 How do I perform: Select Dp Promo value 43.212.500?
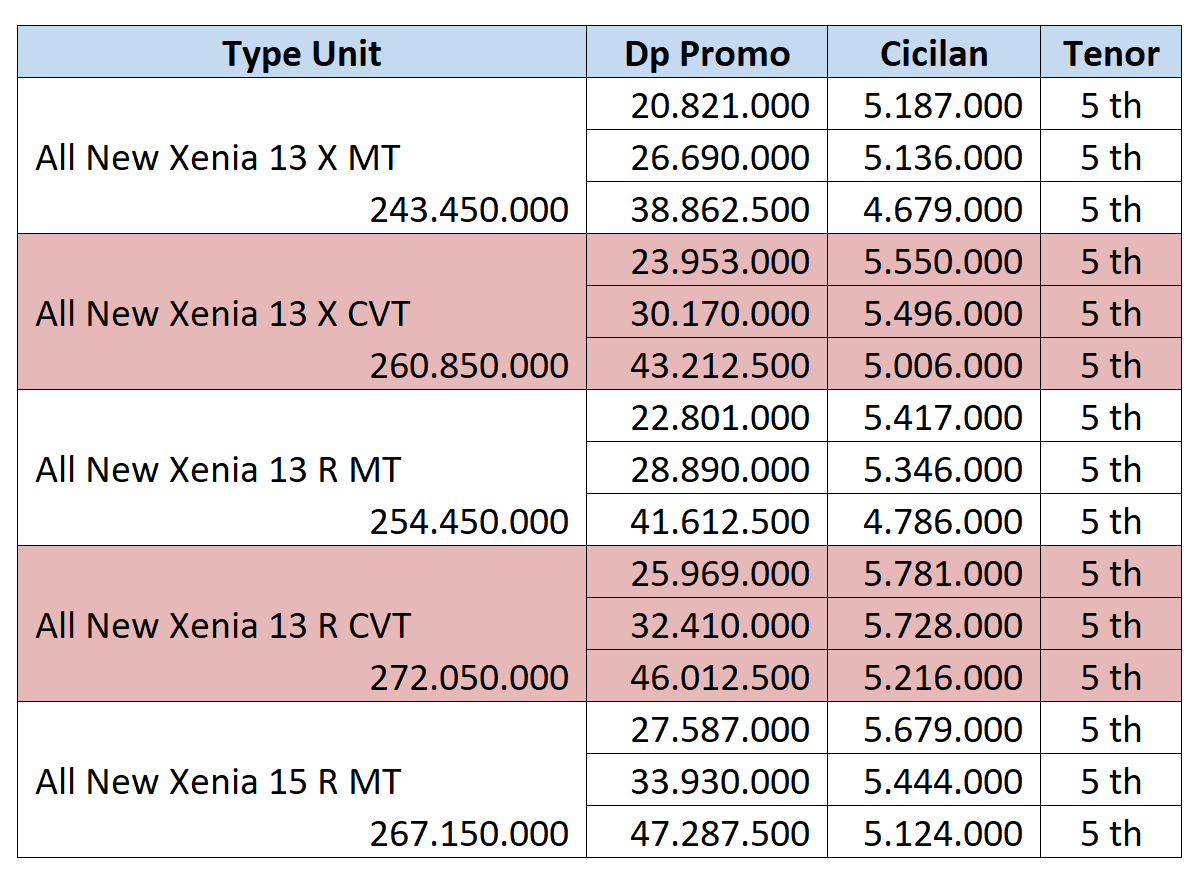pos(719,366)
